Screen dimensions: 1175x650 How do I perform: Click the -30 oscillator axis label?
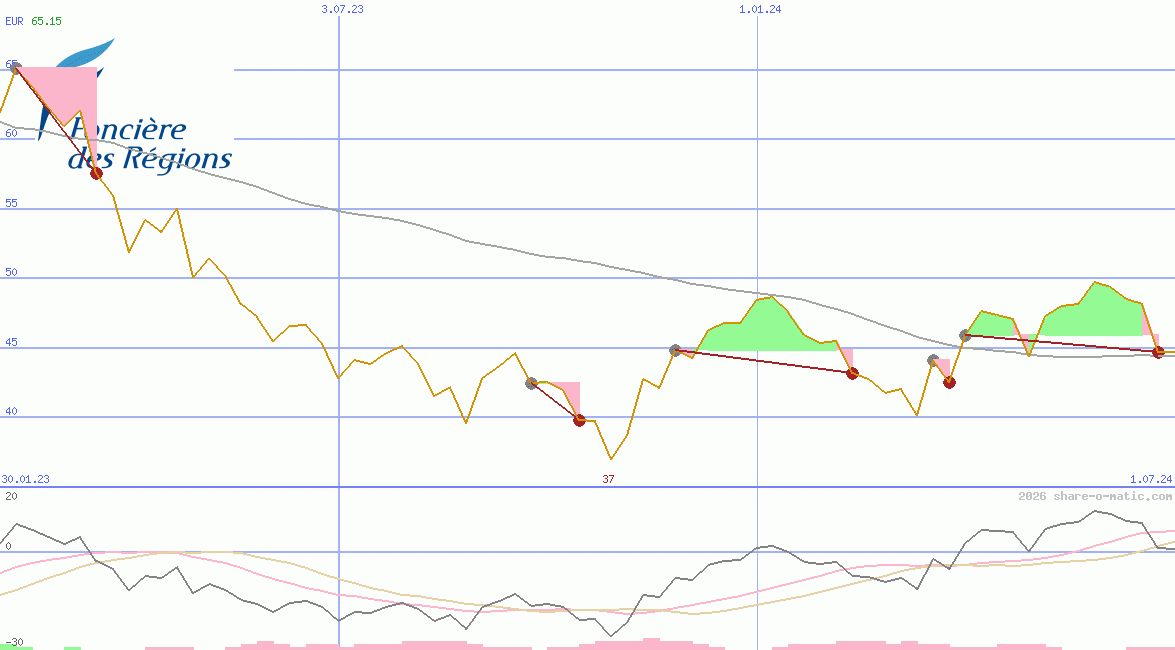pos(14,641)
